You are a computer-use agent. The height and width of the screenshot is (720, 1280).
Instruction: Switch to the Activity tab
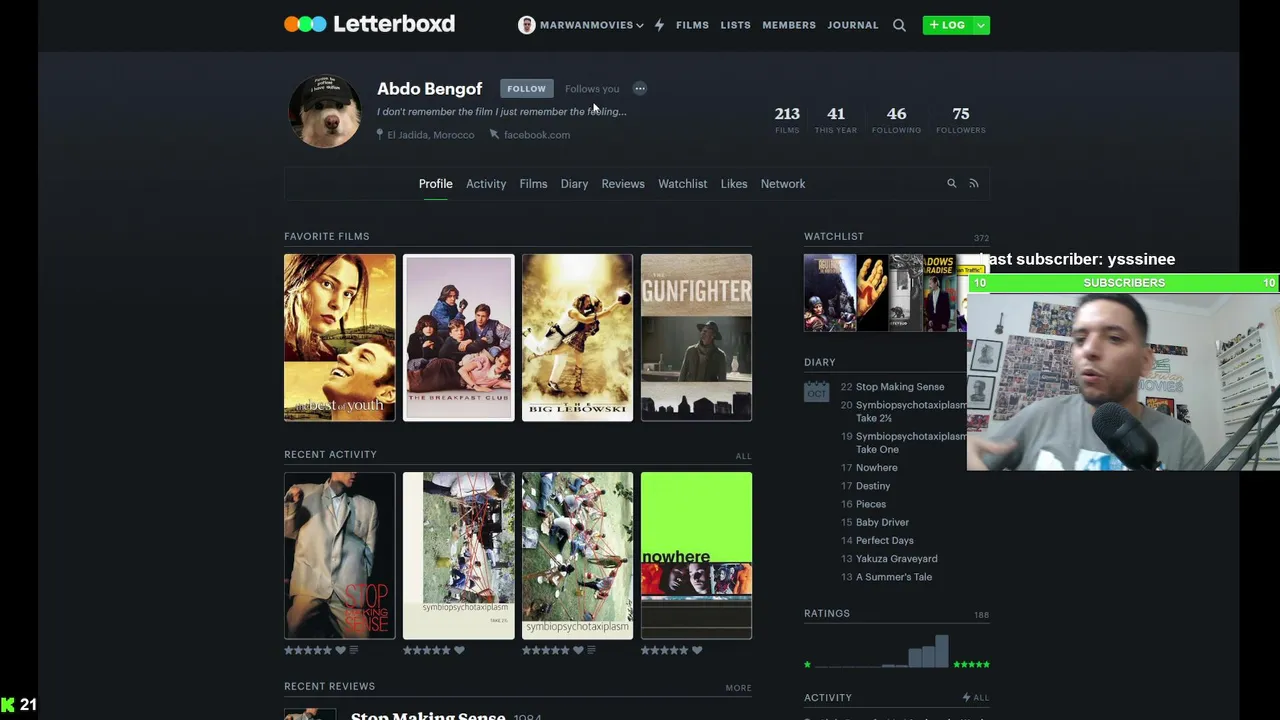point(486,184)
